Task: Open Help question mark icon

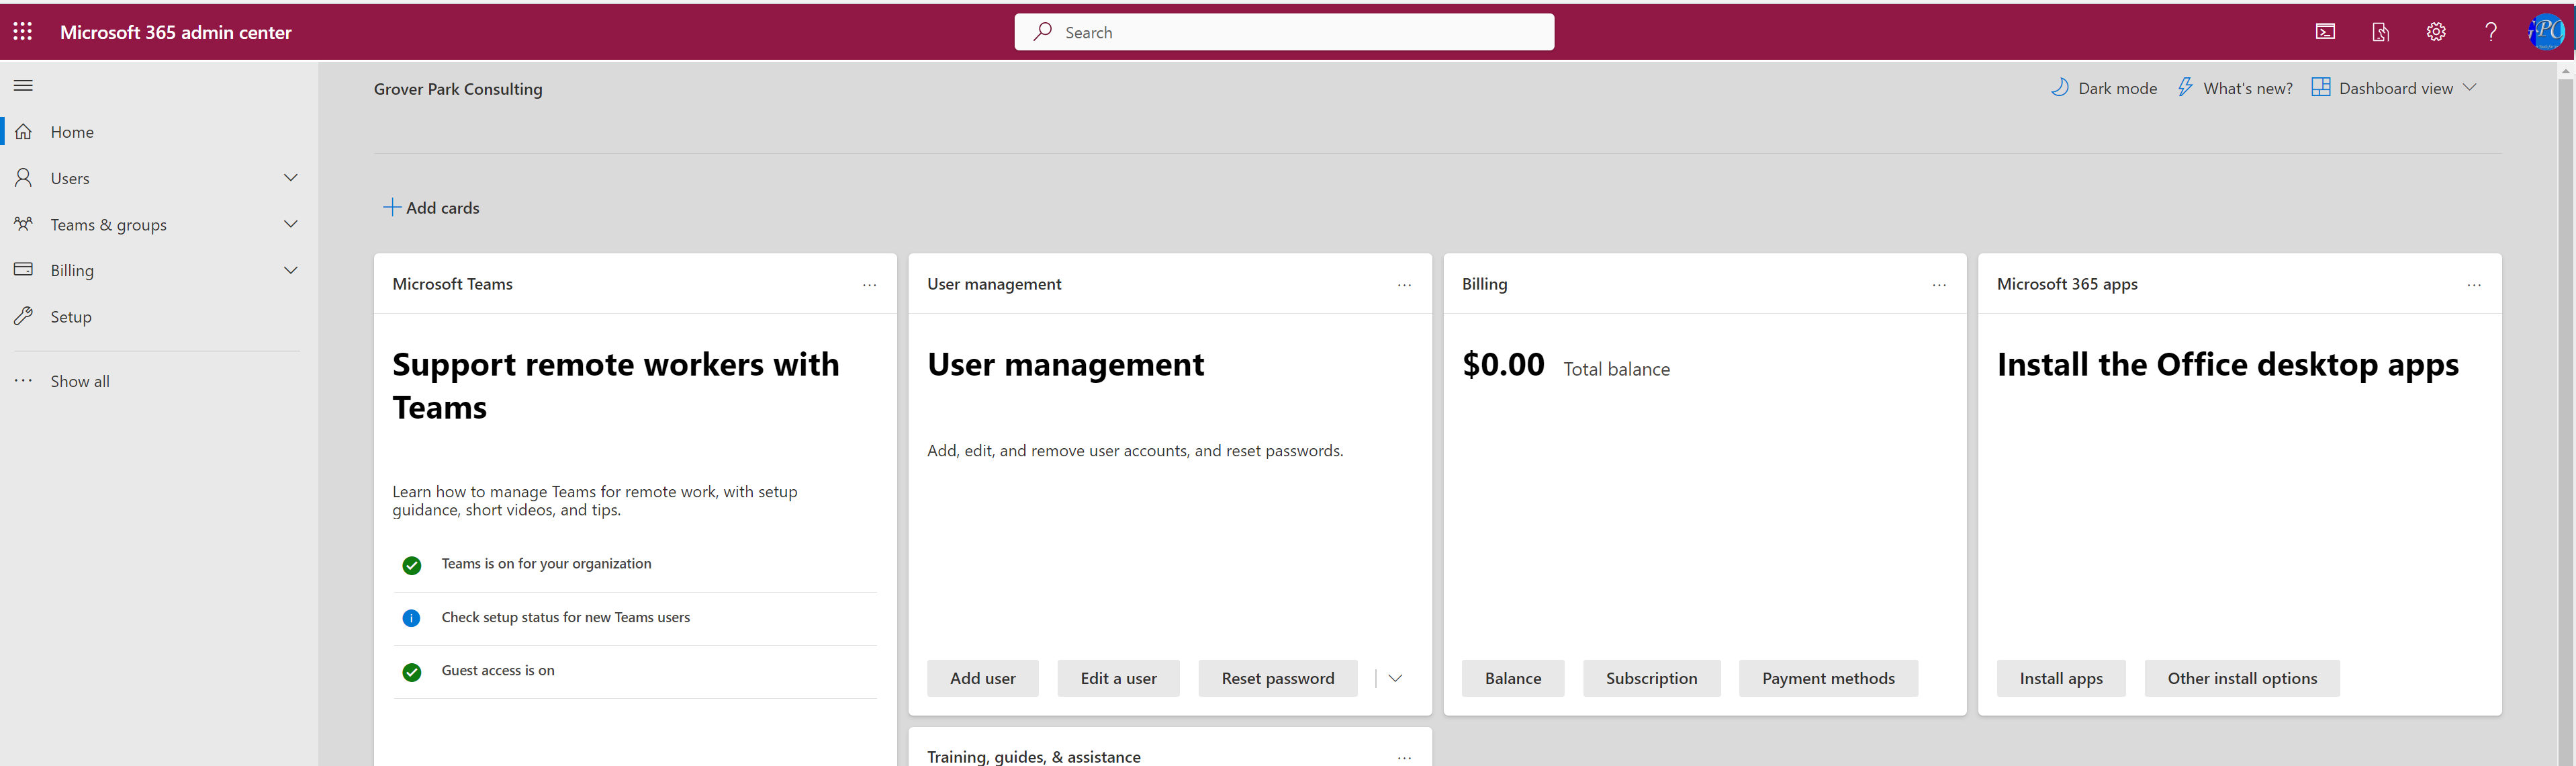Action: (2491, 32)
